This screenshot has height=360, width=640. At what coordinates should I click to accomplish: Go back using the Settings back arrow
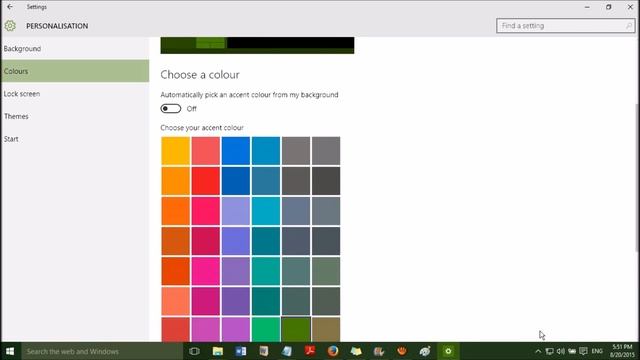pos(10,7)
